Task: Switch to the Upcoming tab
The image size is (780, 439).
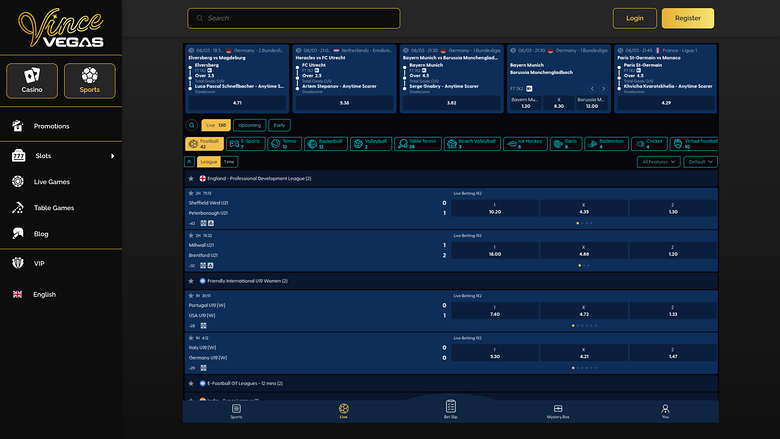Action: 250,125
